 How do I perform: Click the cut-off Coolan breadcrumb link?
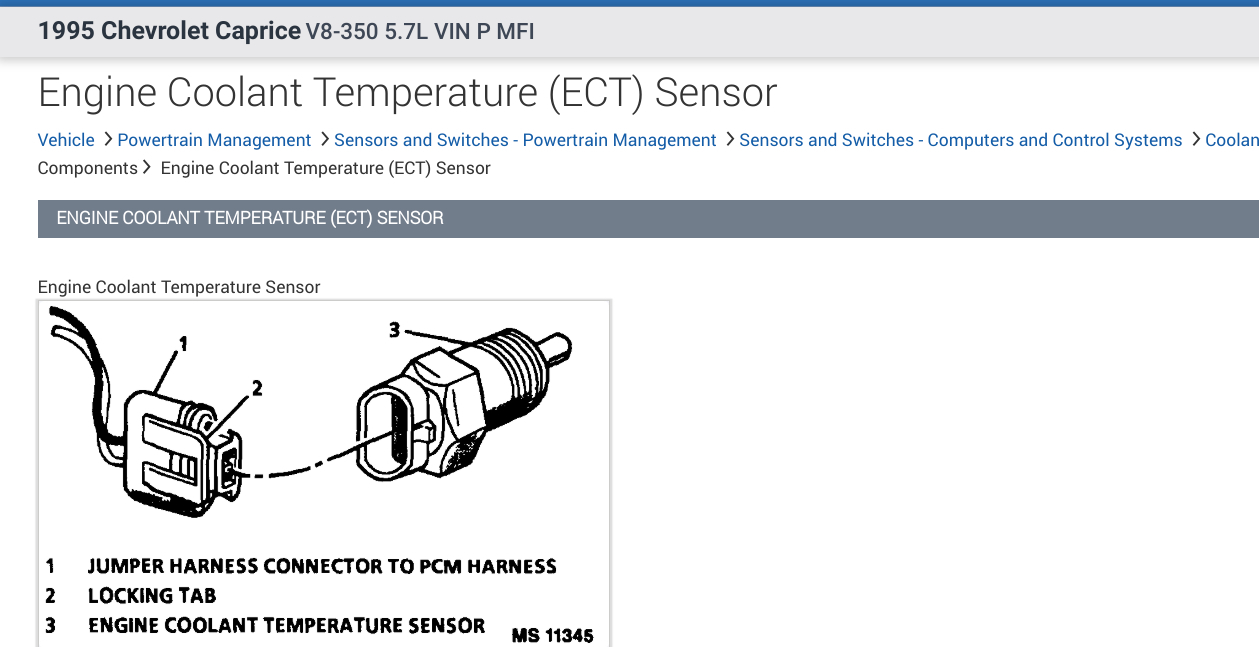1231,140
